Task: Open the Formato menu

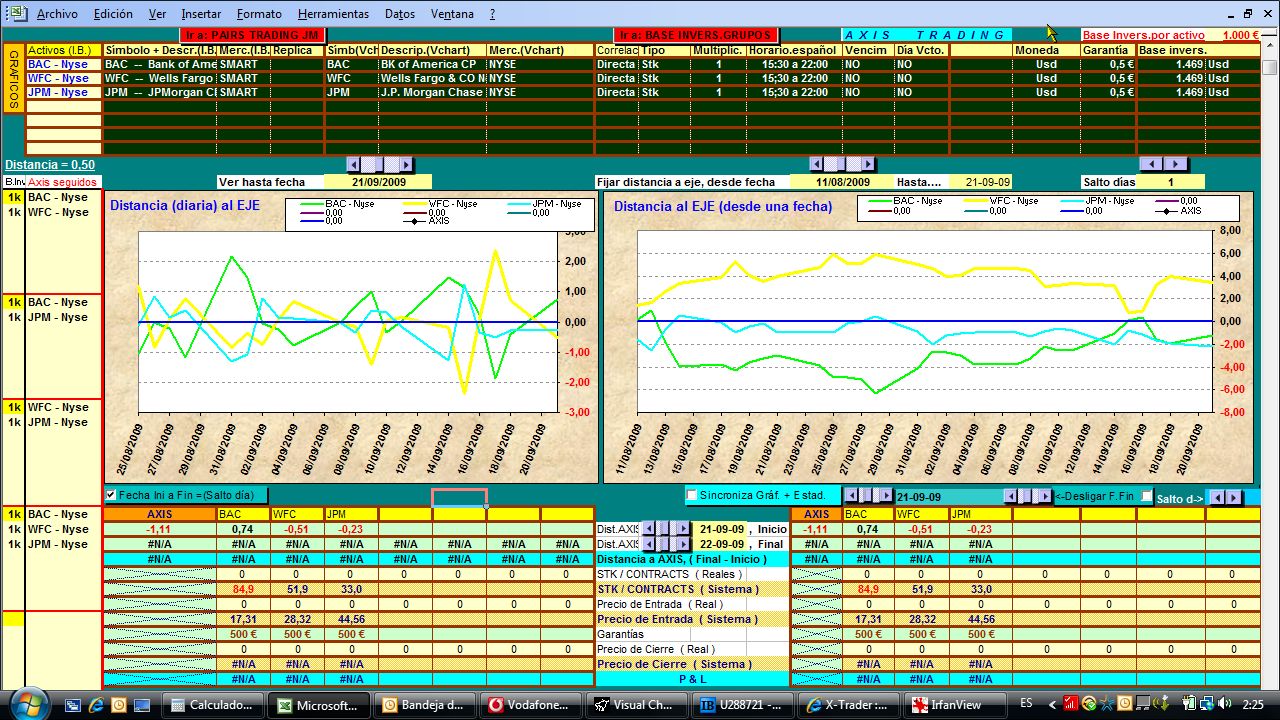Action: pyautogui.click(x=259, y=14)
